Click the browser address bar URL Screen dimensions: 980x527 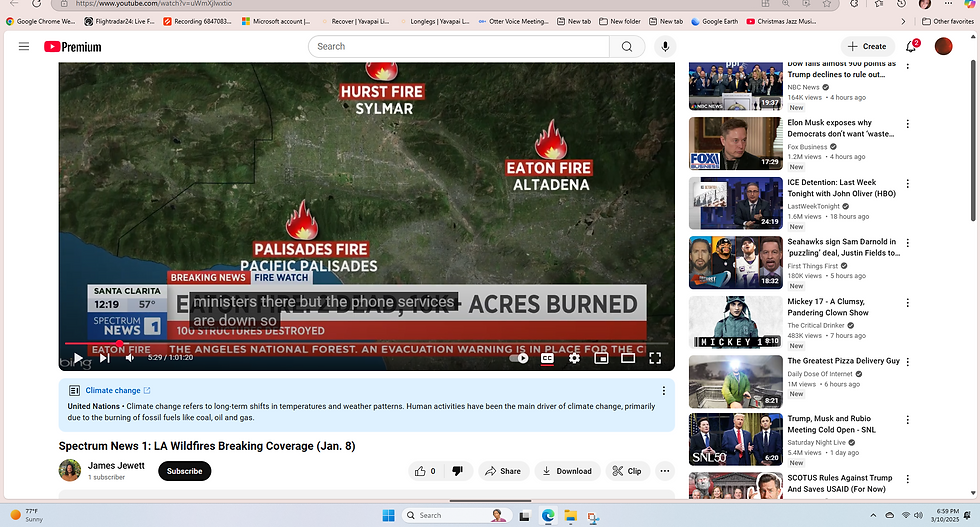pos(154,4)
